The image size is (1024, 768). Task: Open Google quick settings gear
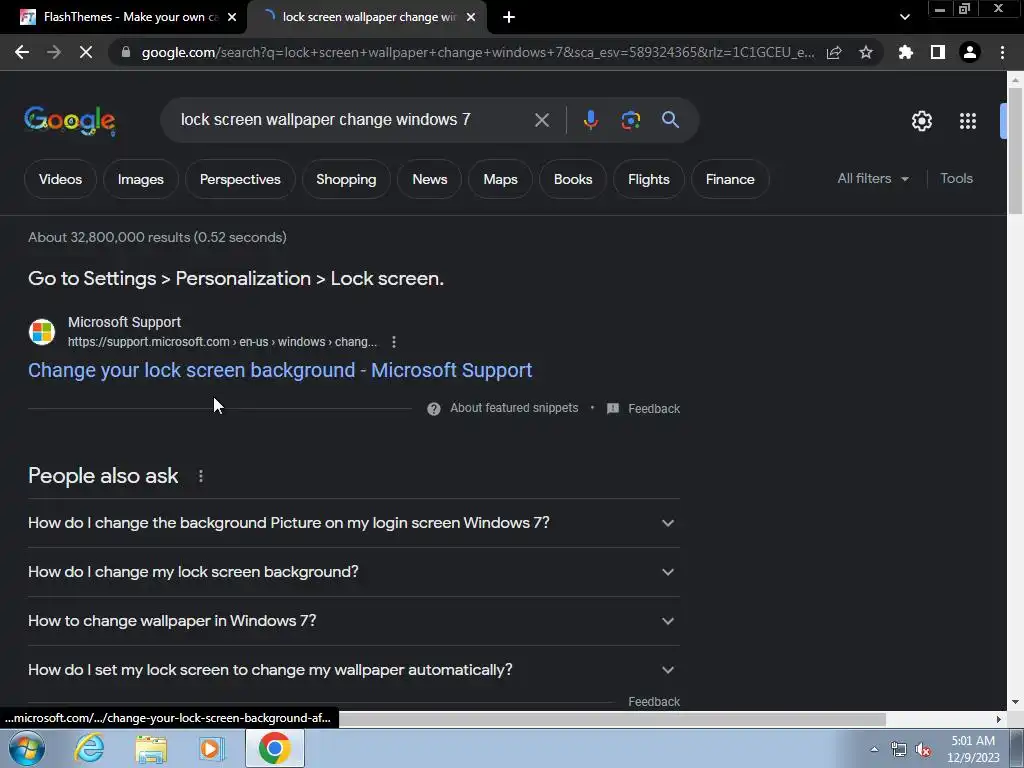tap(921, 121)
